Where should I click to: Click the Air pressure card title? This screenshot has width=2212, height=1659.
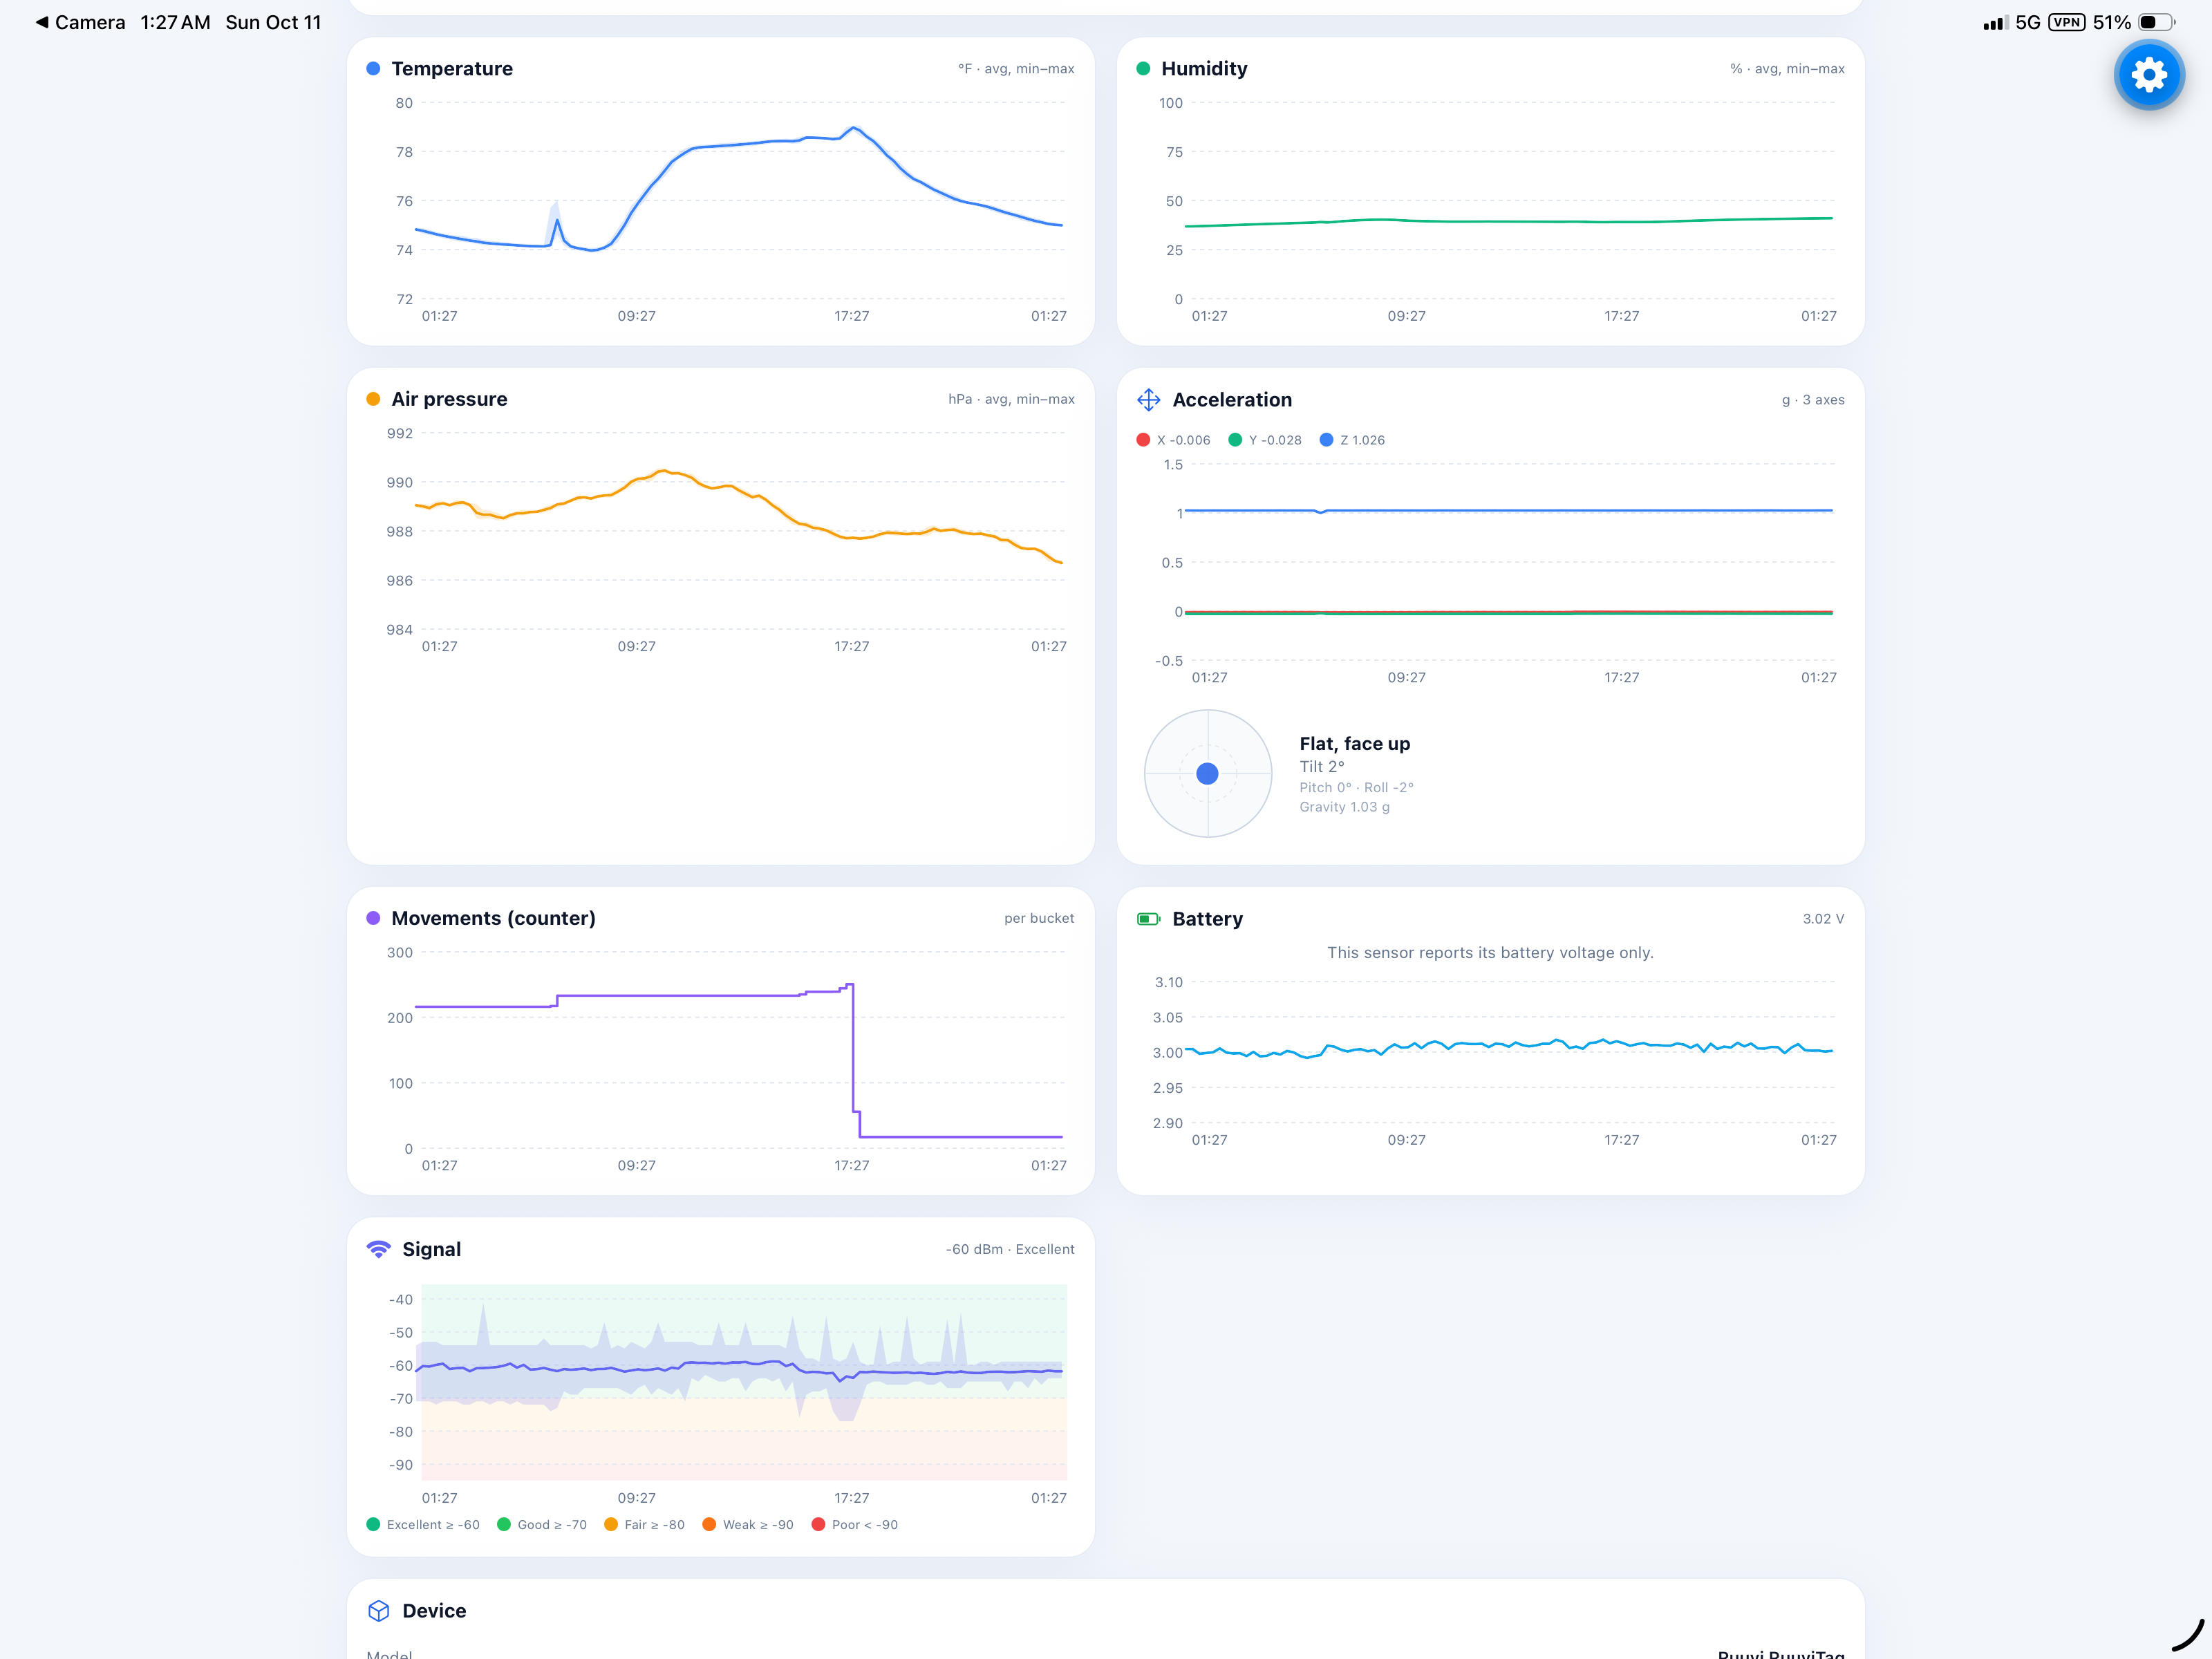click(449, 399)
